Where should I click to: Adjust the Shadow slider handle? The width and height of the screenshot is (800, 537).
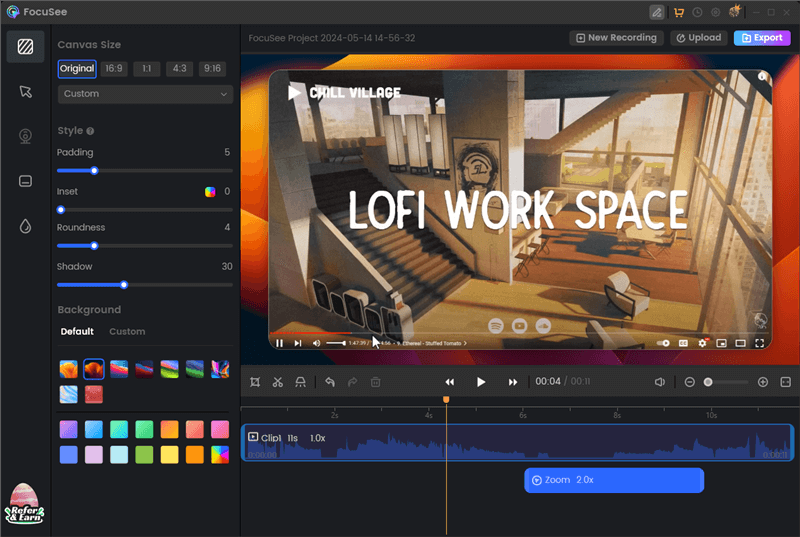tap(123, 285)
